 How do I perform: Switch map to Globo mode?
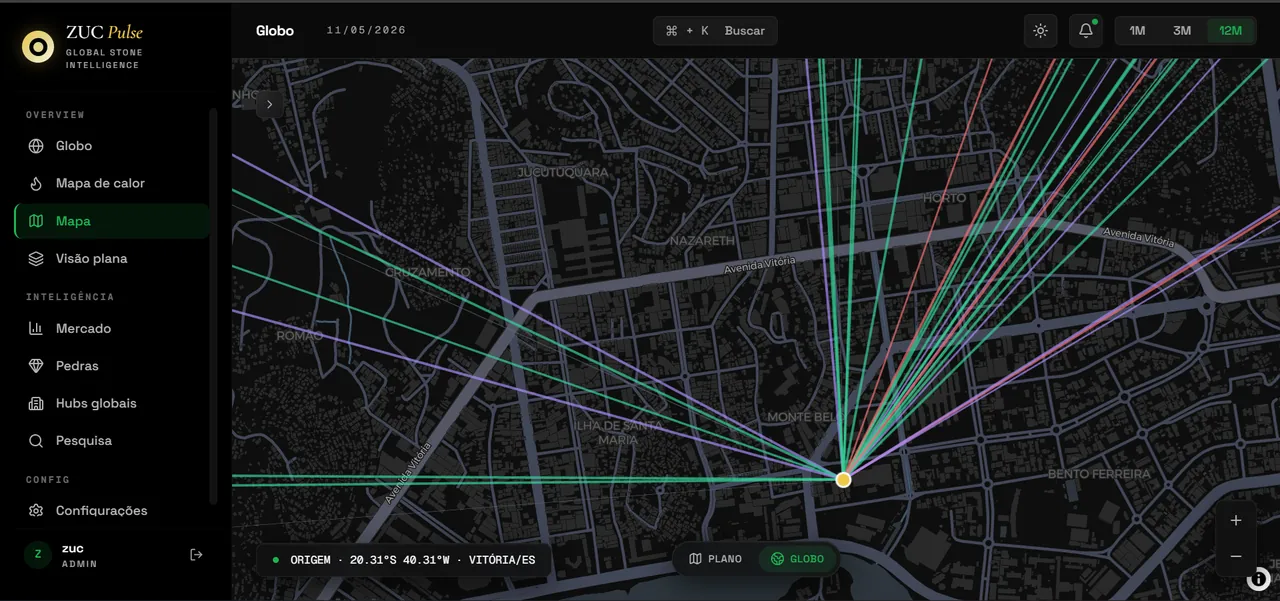pyautogui.click(x=798, y=559)
